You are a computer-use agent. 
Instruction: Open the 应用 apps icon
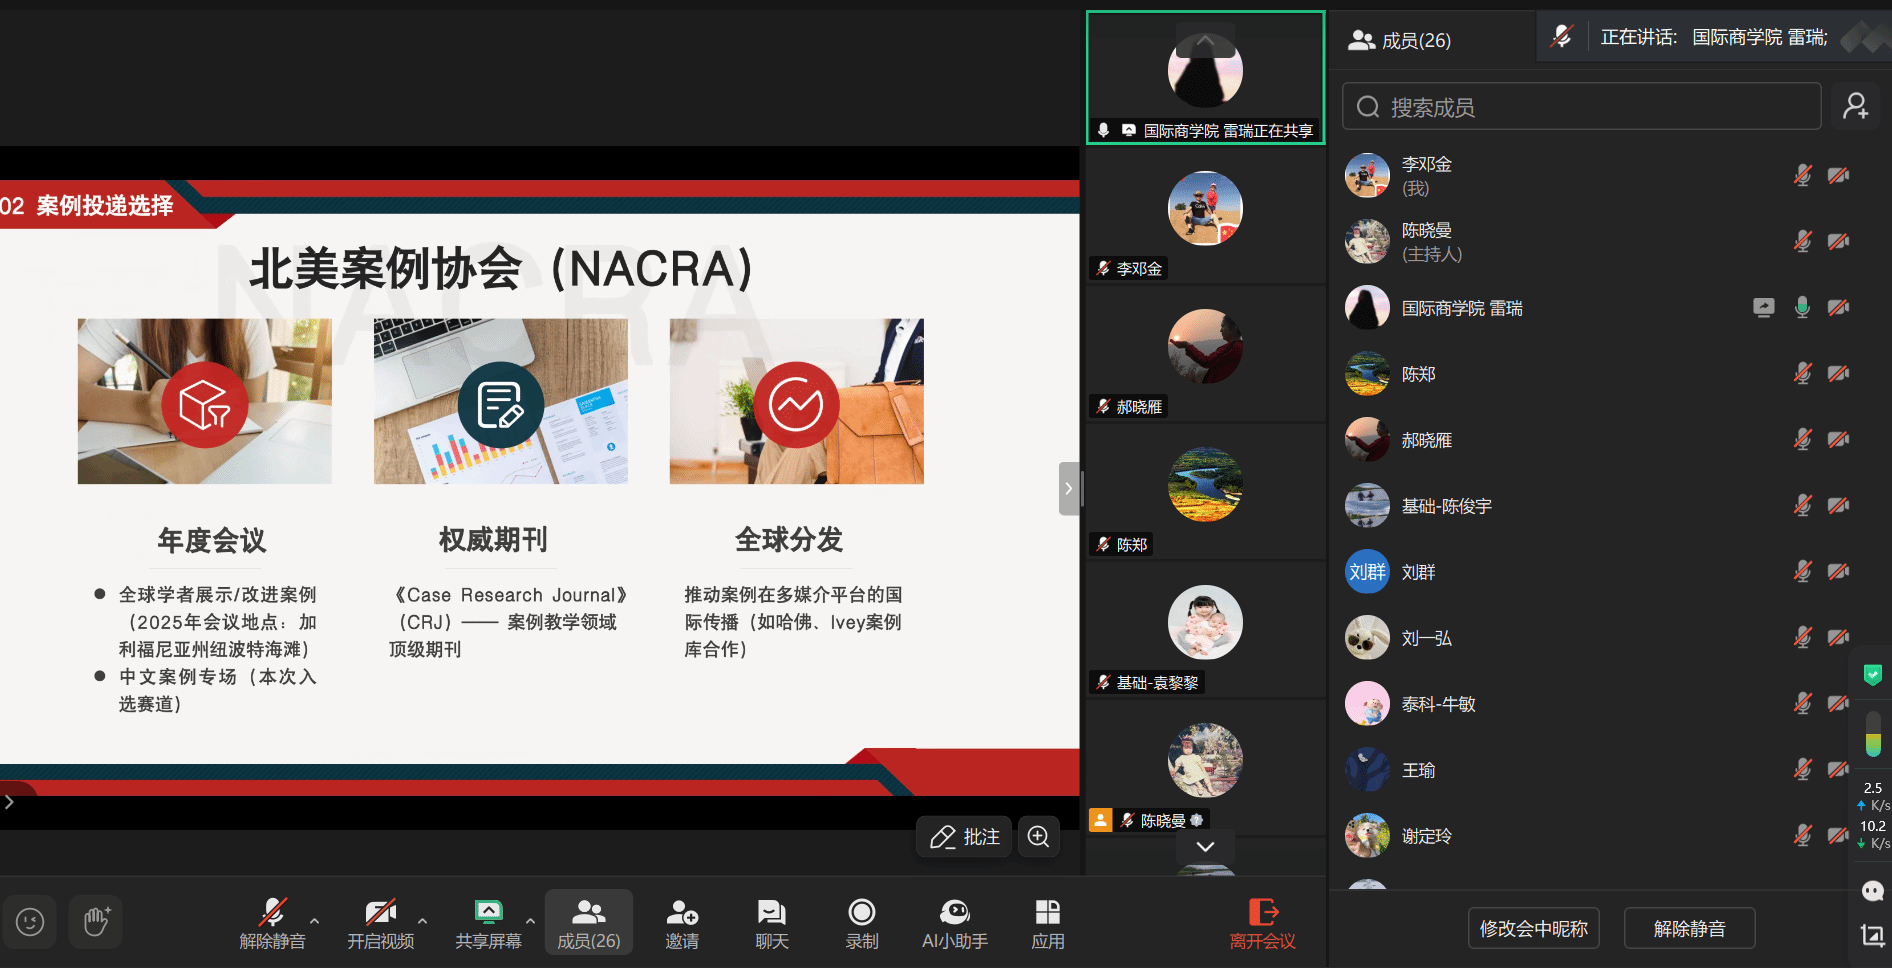1047,922
